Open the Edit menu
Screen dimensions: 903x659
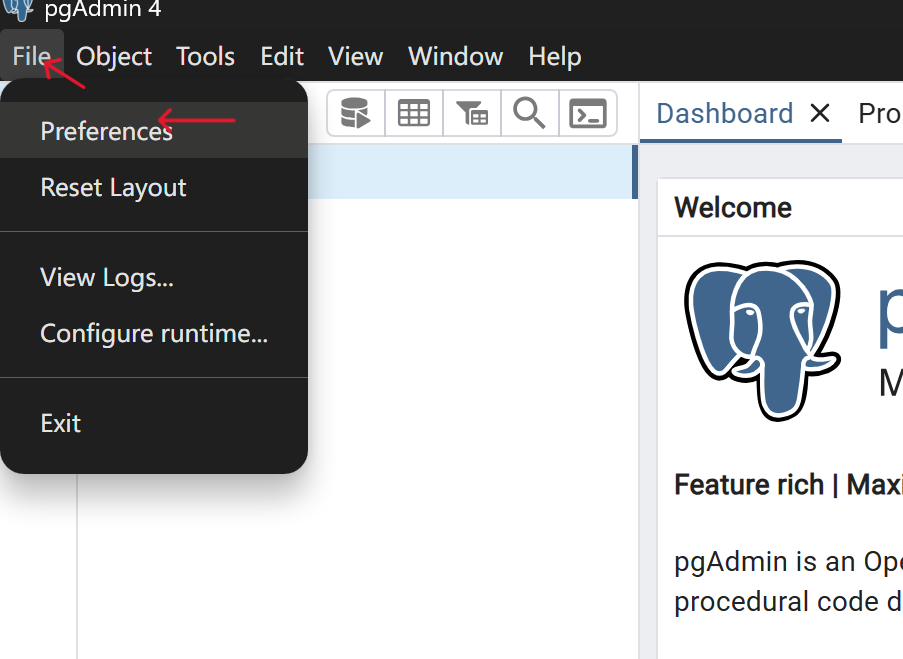coord(282,56)
